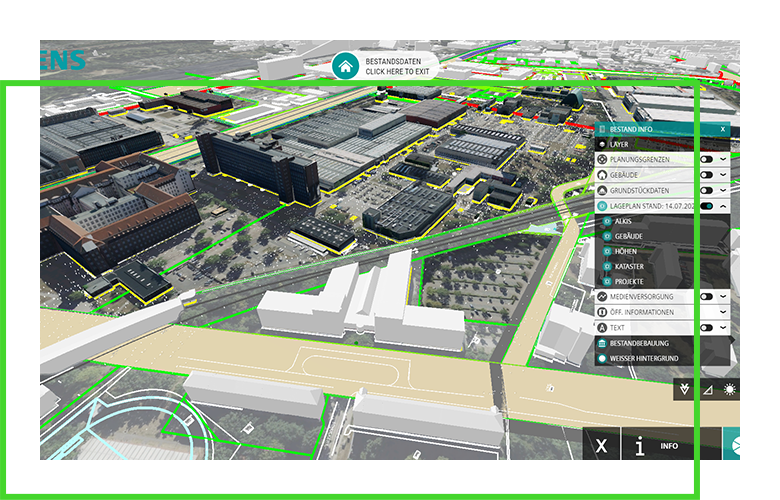Toggle the Planungsgrenzen layer switch
780x500 pixels.
click(706, 160)
